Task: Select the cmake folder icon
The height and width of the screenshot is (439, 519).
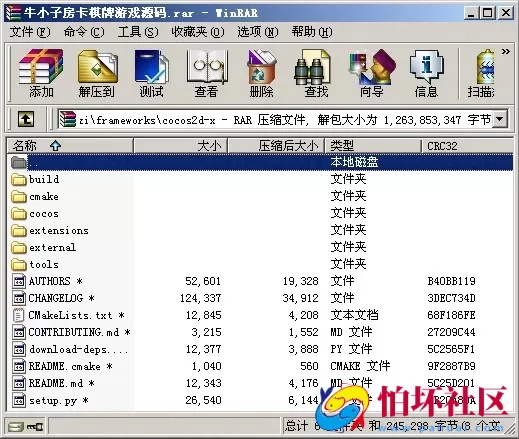Action: [19, 197]
